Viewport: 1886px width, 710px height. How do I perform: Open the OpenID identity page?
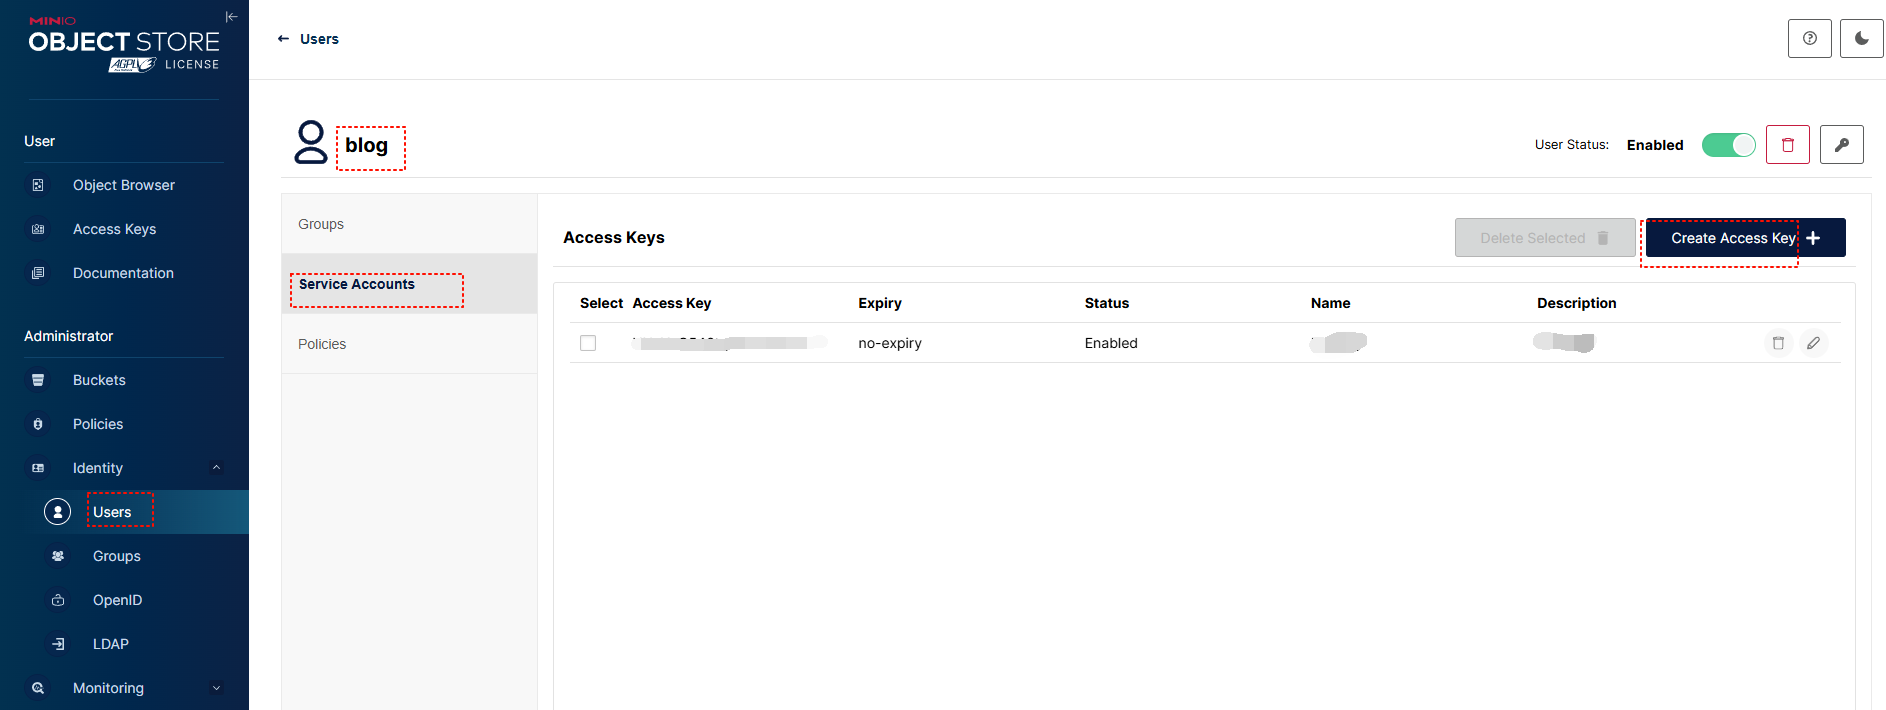[x=117, y=600]
